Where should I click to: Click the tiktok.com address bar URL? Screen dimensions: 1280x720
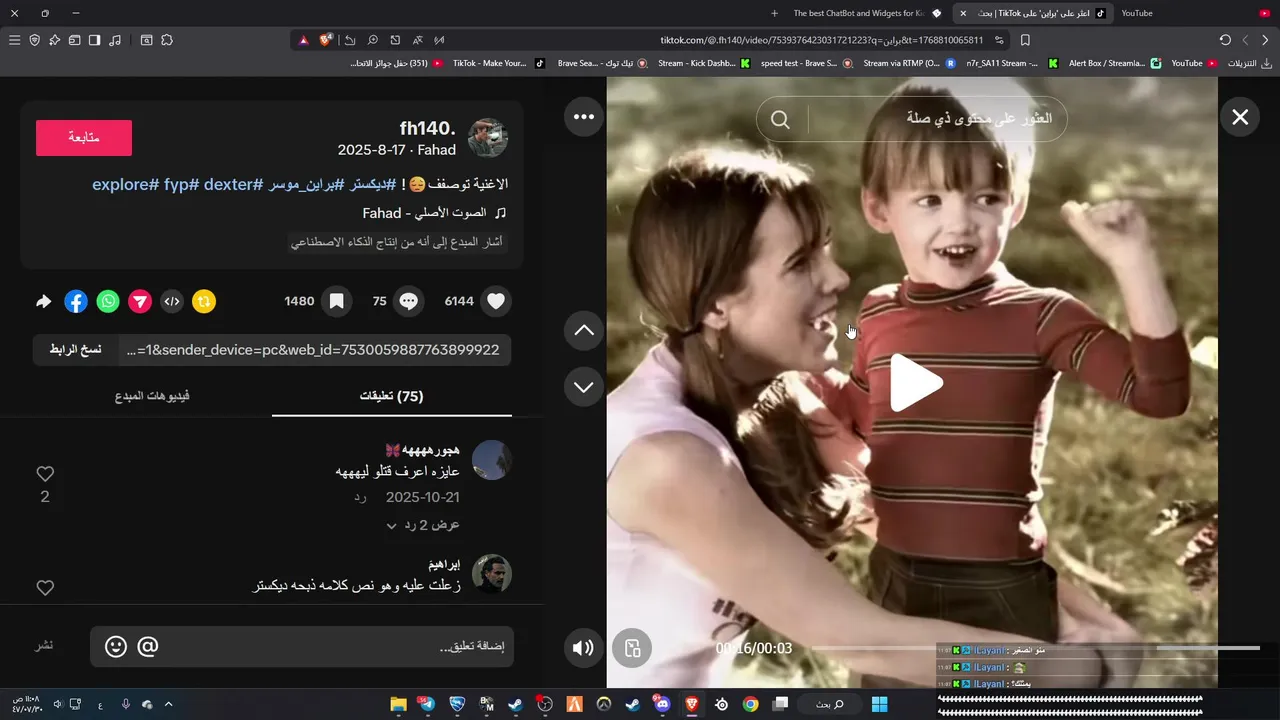coord(821,40)
